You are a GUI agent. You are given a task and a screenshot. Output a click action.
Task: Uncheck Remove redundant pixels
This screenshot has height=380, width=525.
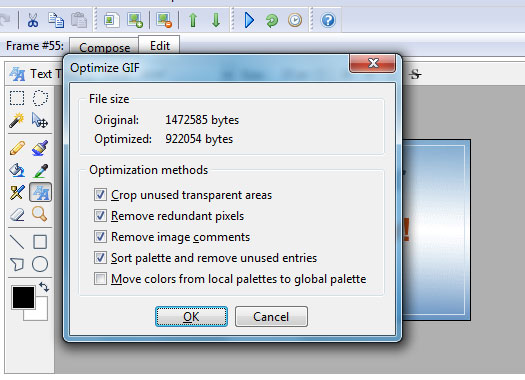point(100,216)
